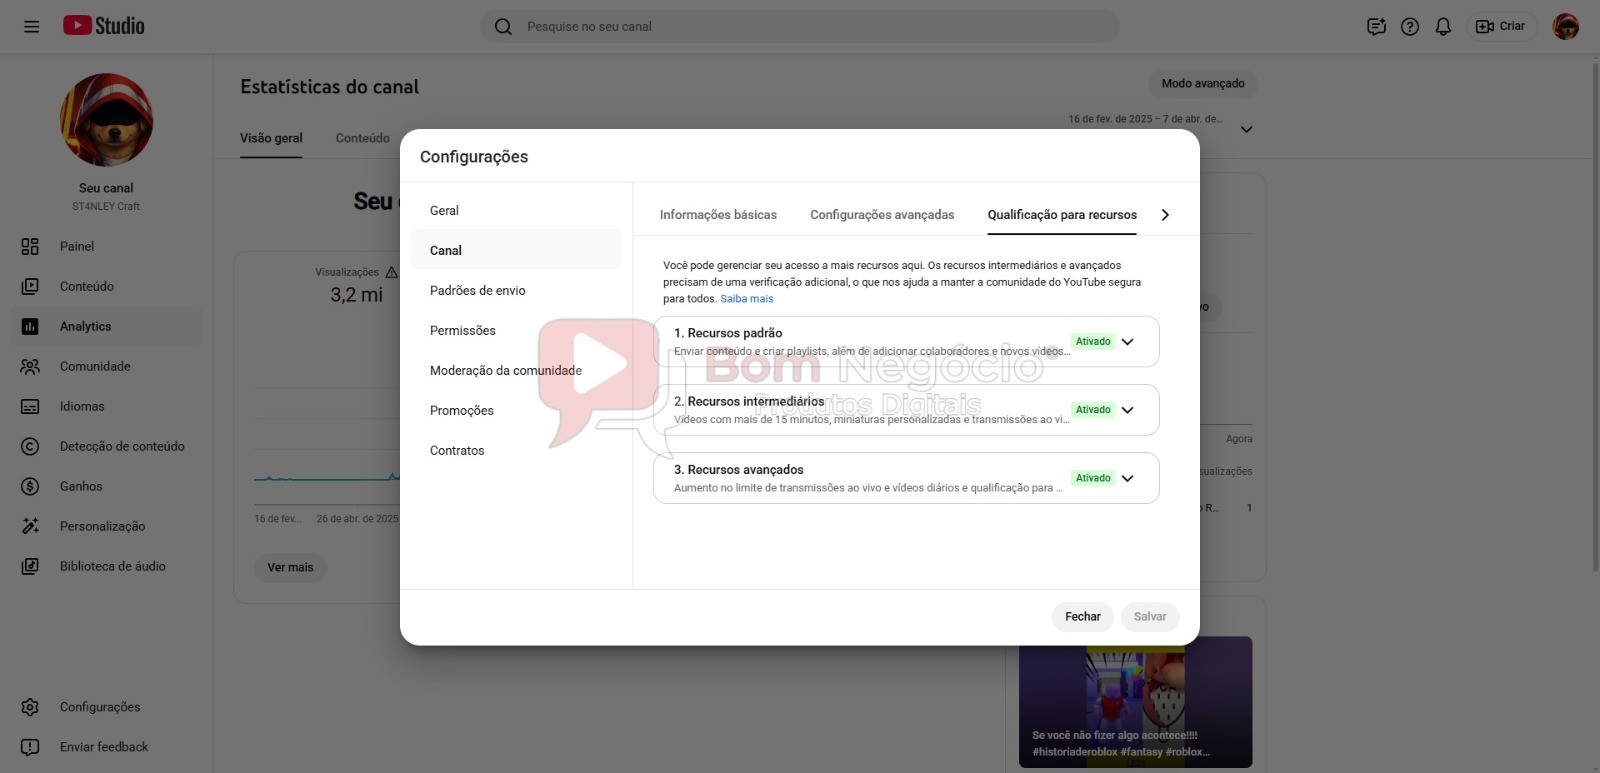Open the help question mark icon
This screenshot has height=773, width=1600.
[1410, 27]
